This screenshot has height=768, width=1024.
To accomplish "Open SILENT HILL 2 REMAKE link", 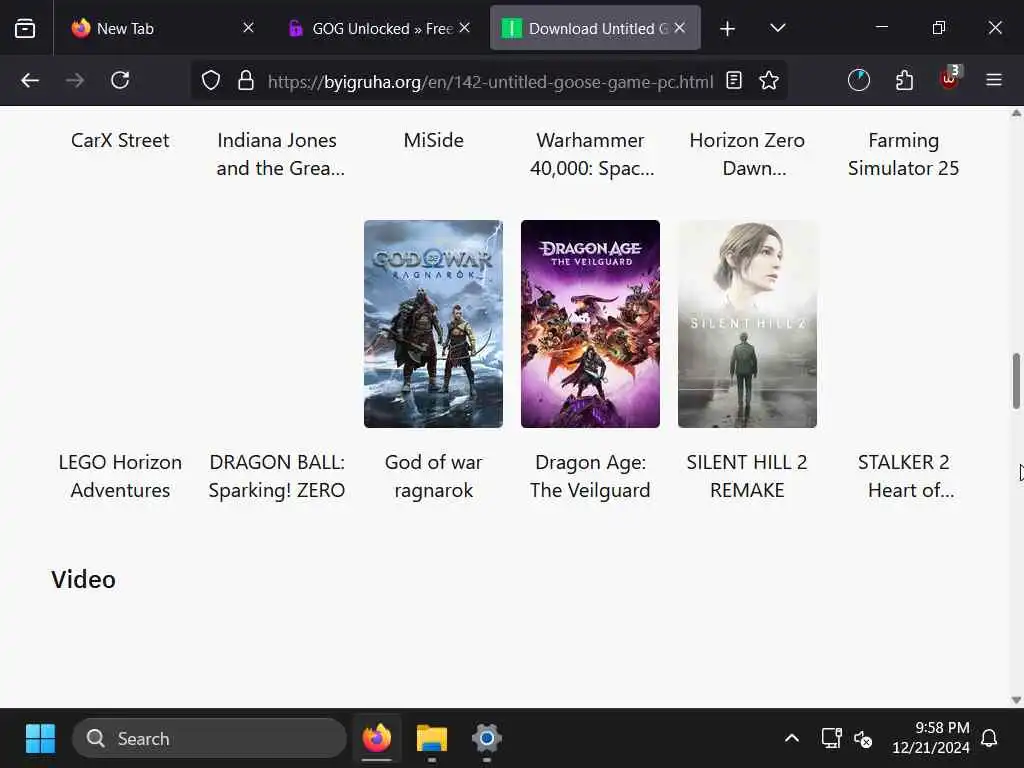I will (747, 476).
